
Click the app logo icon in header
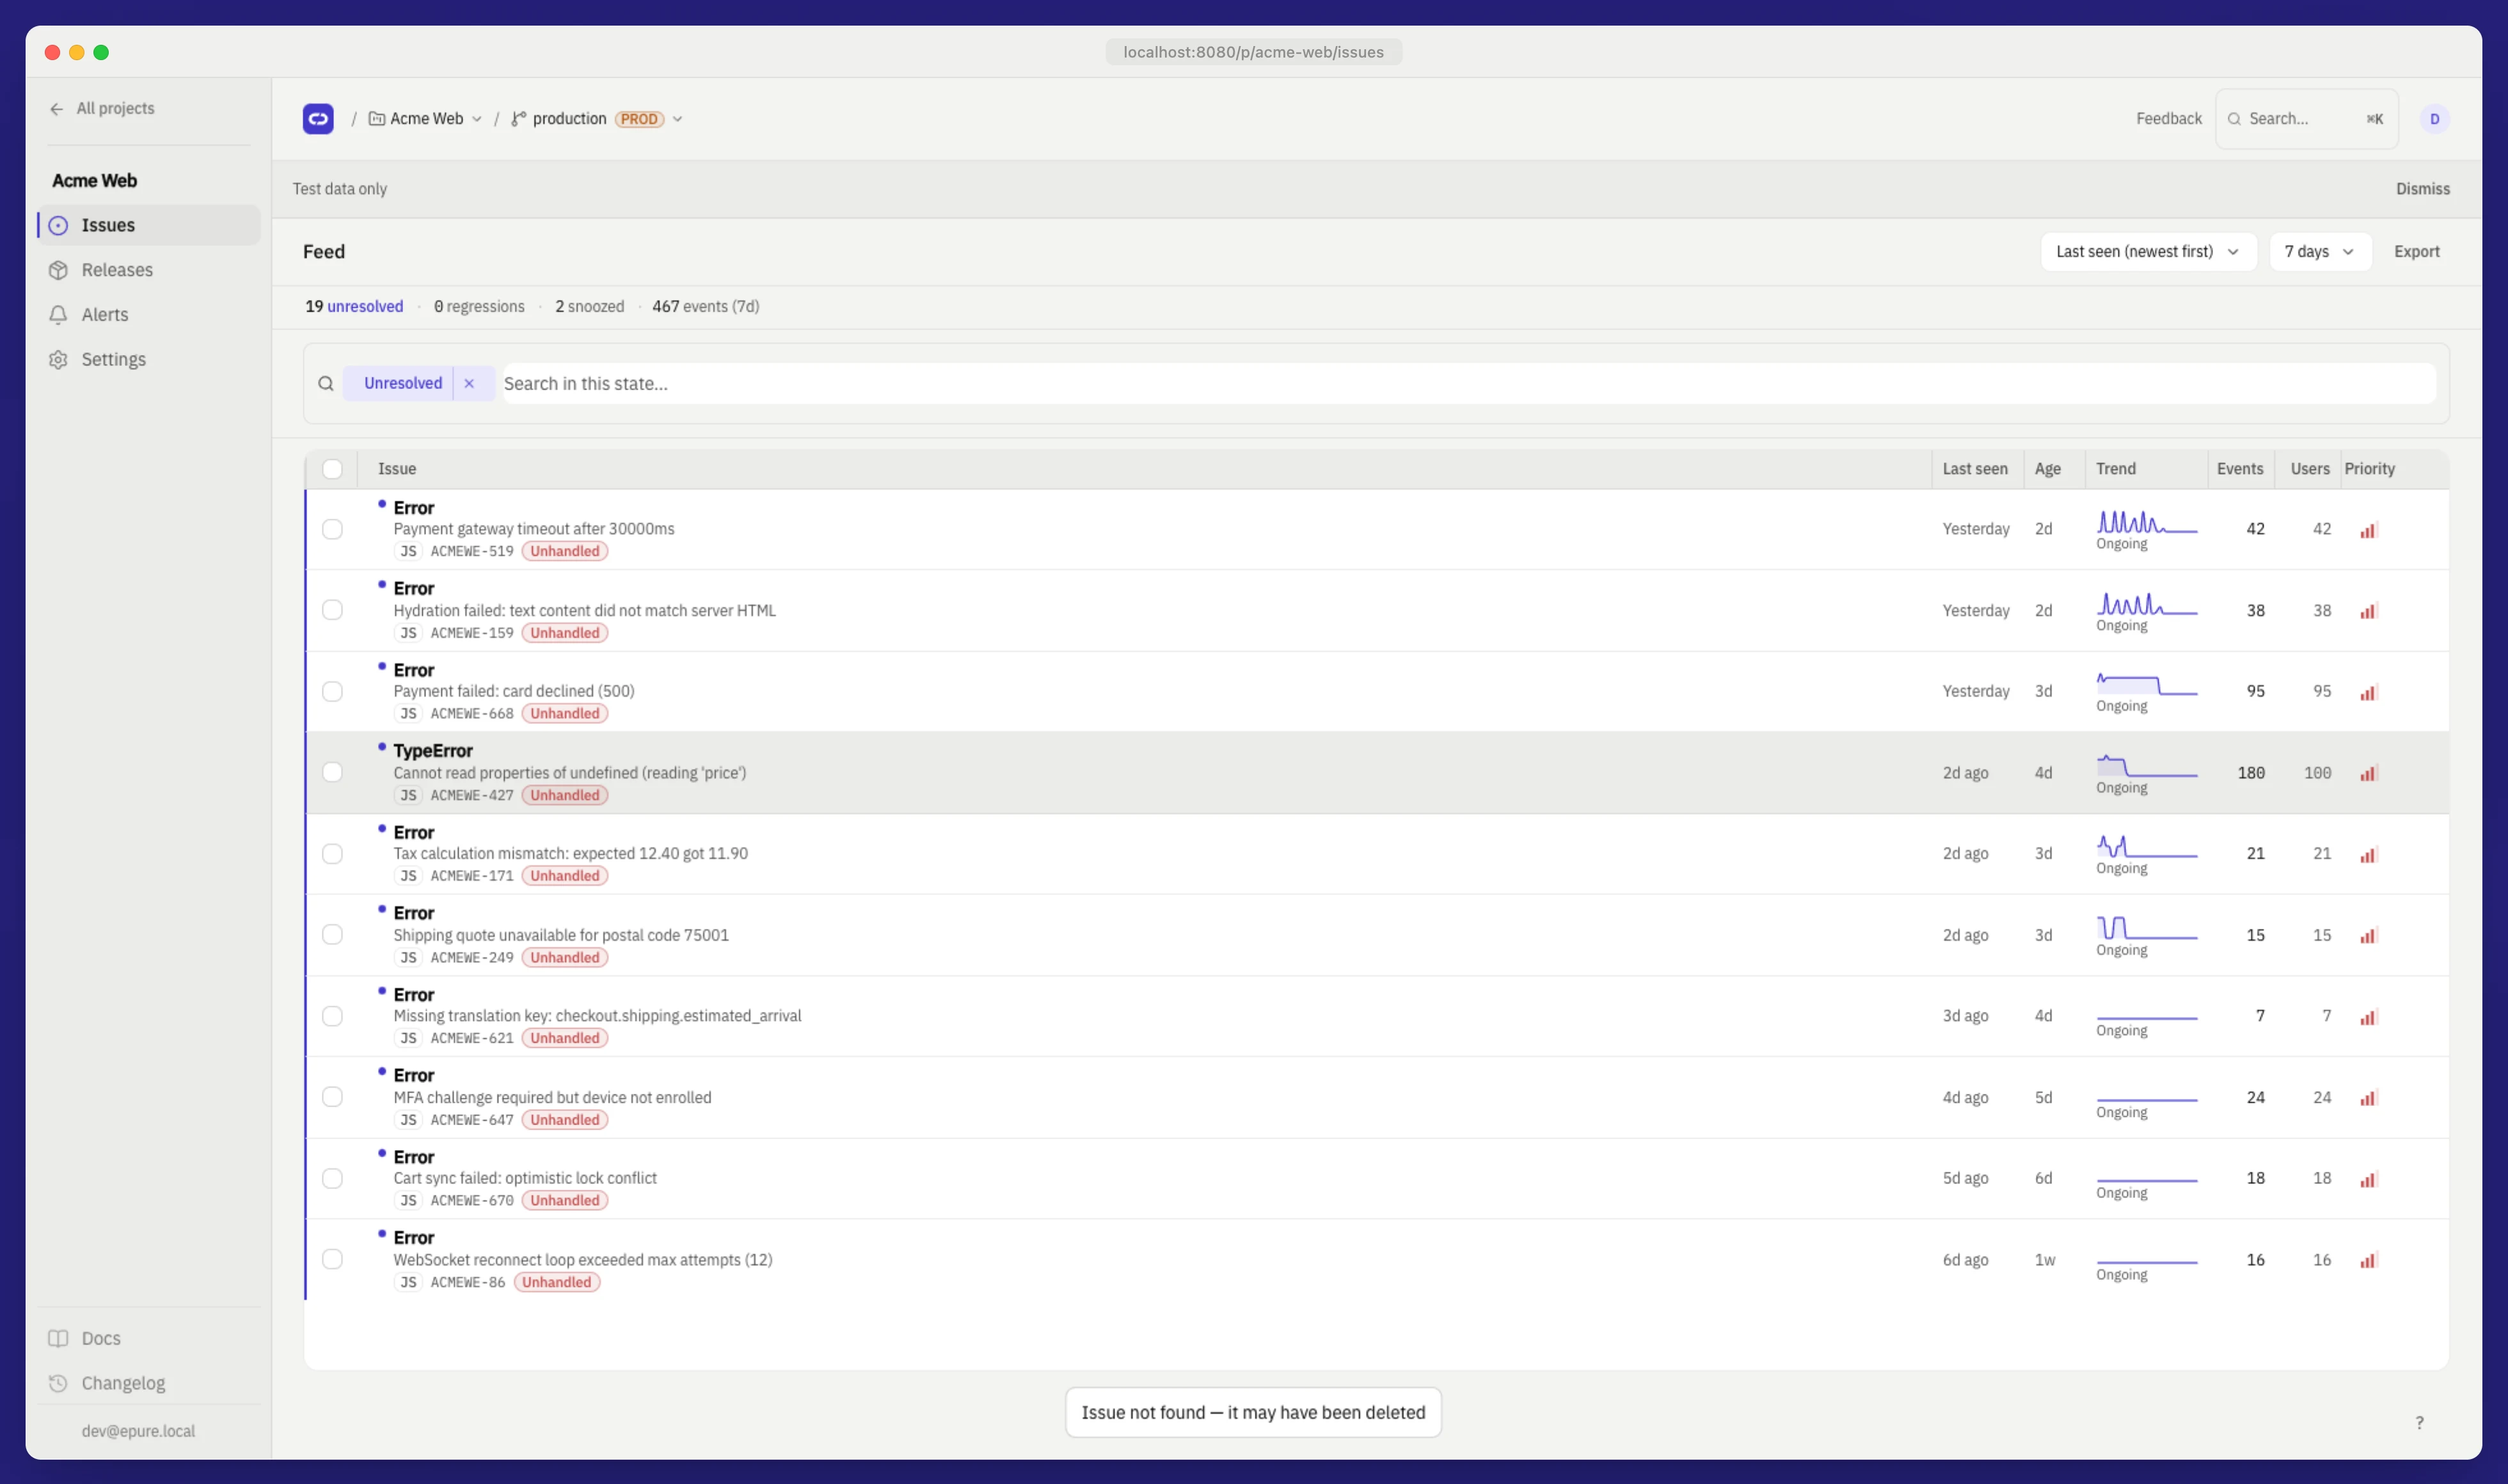click(x=318, y=118)
